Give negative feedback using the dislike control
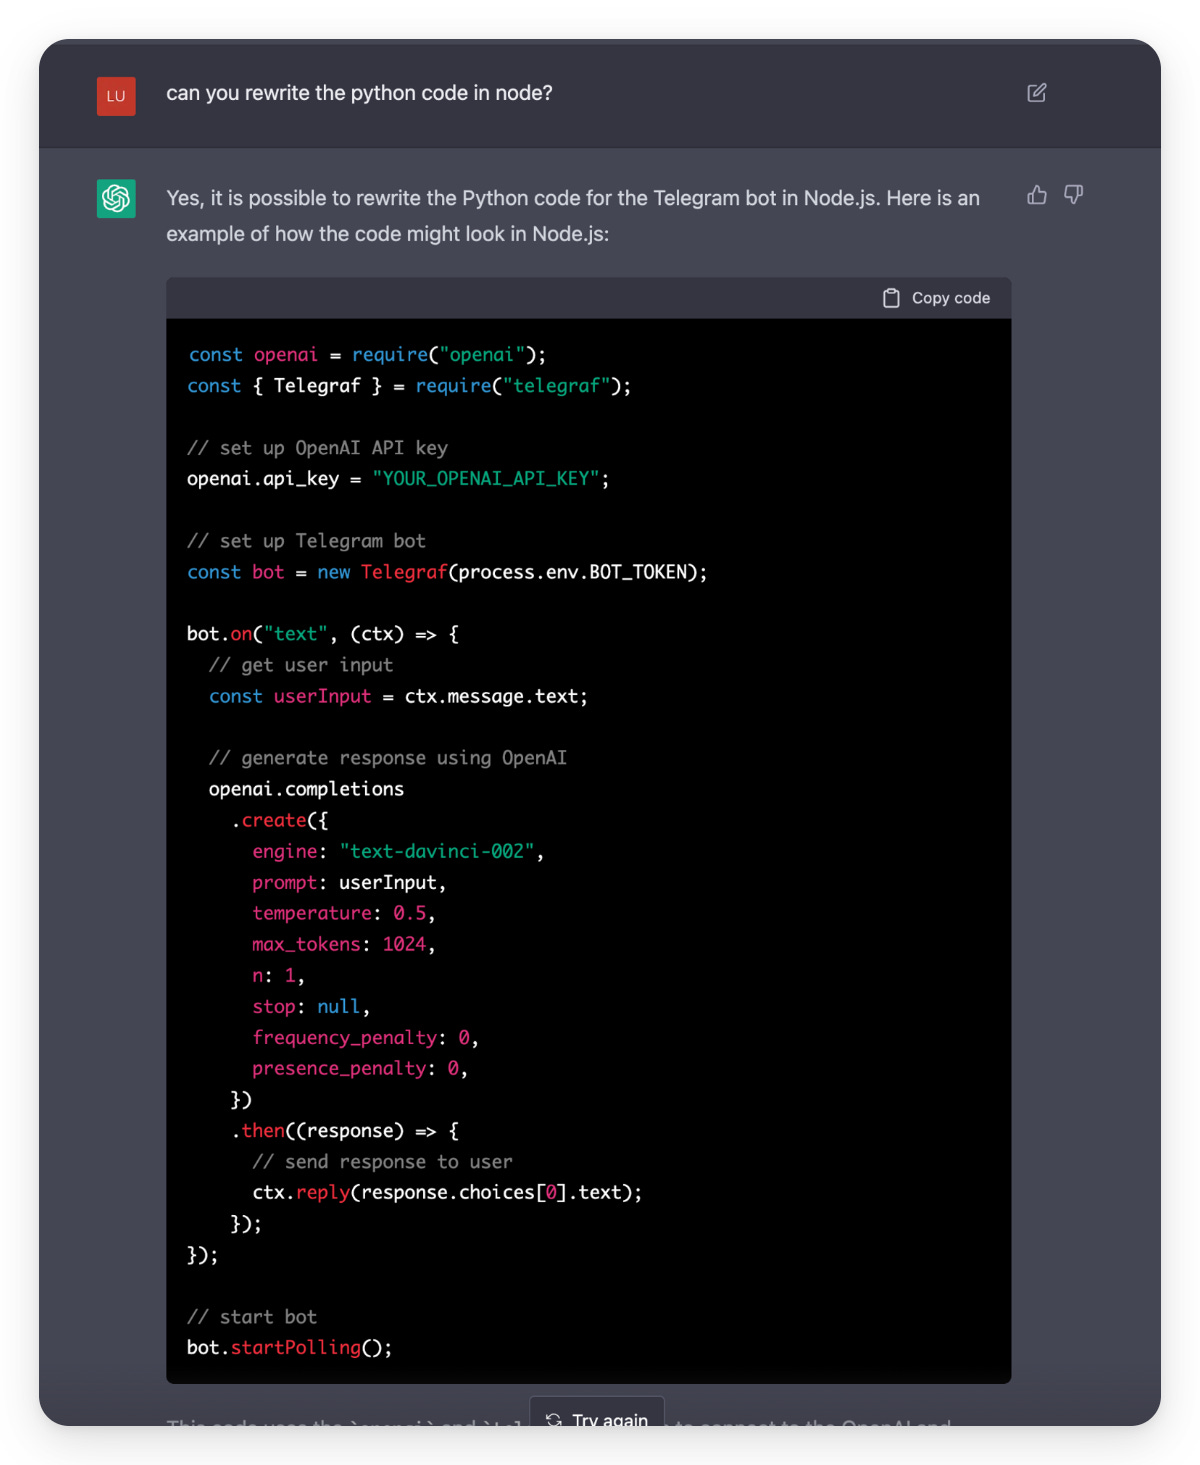Screen dimensions: 1200x1465 coord(1072,196)
